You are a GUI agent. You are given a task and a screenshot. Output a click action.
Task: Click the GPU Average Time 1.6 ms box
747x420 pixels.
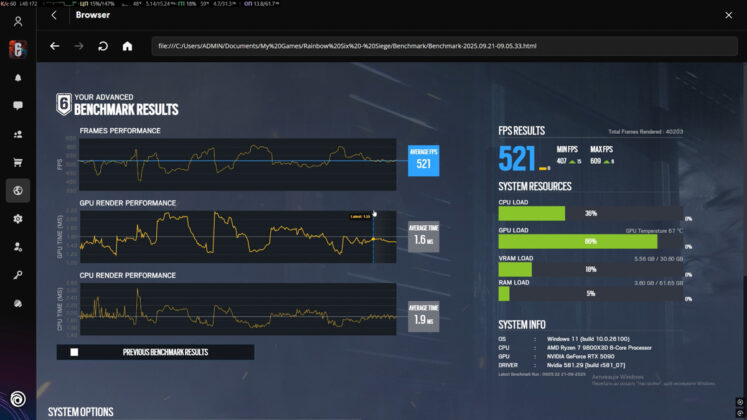[x=424, y=237]
